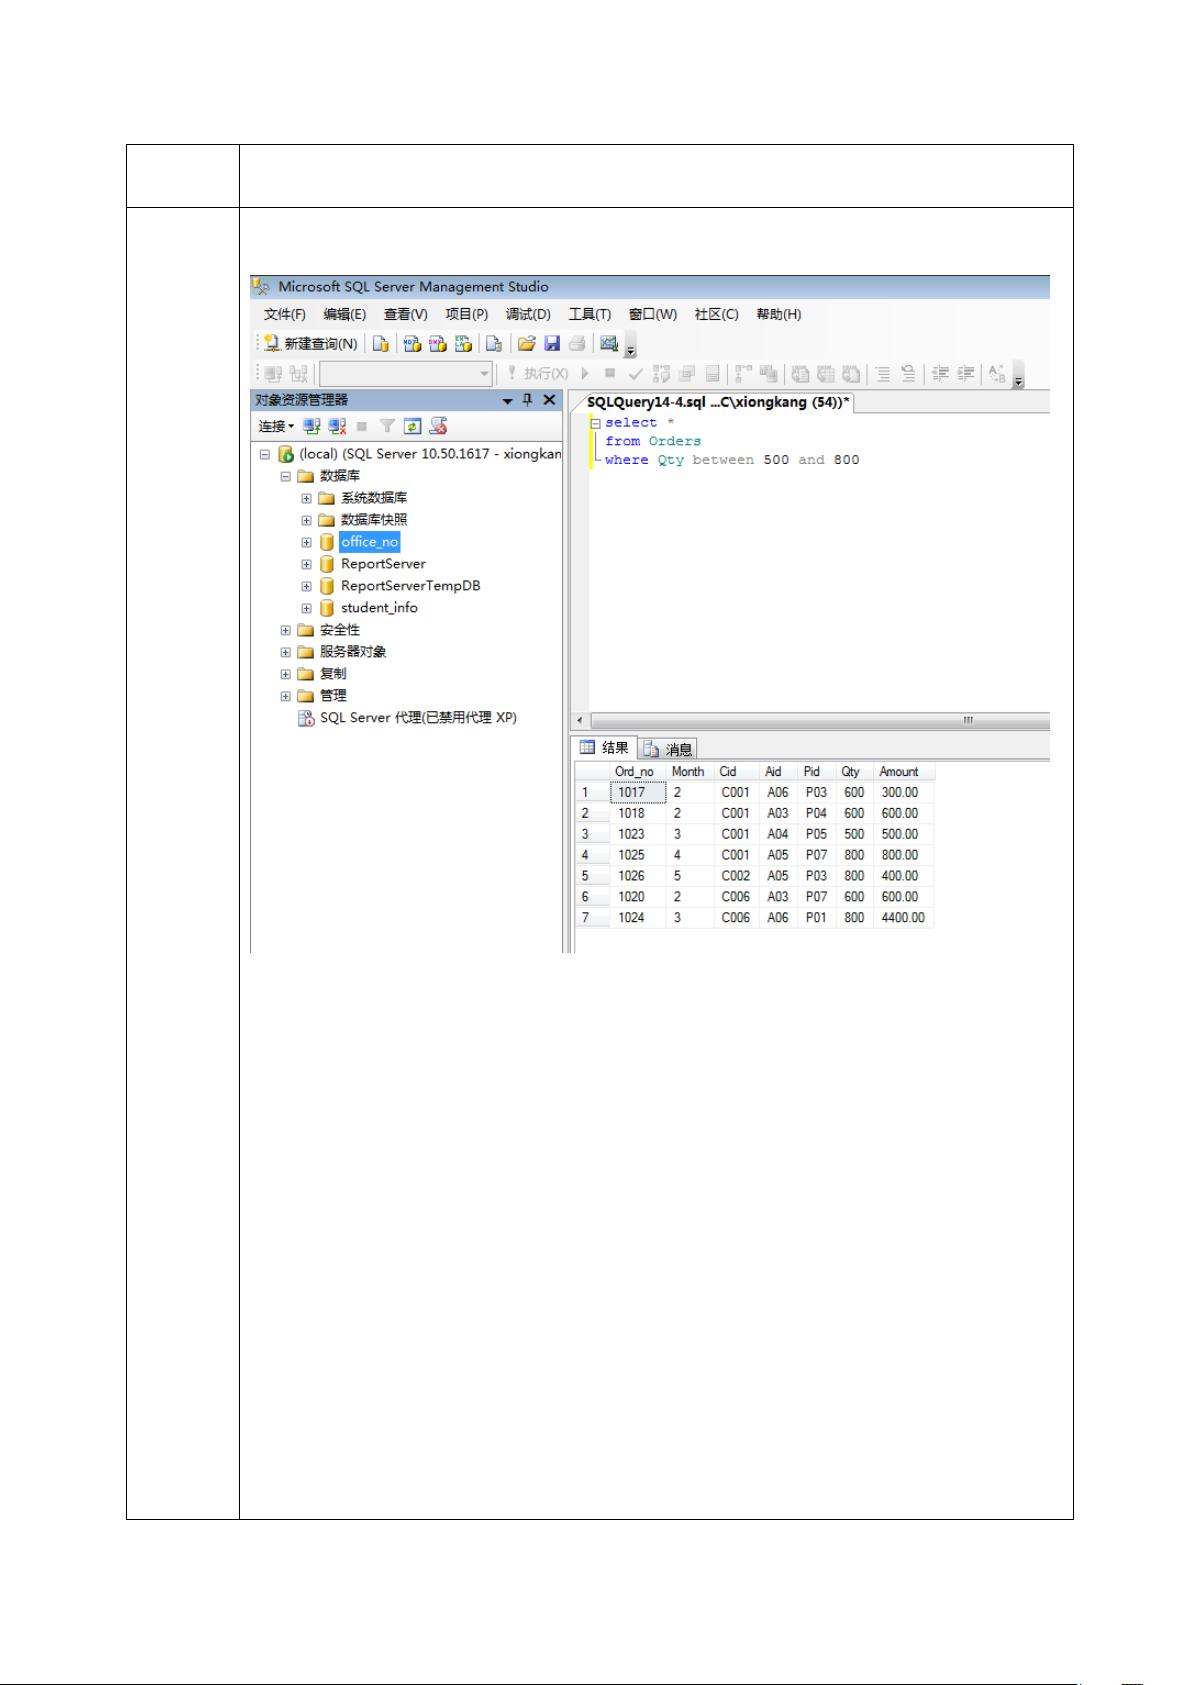Toggle the auto-hide pin on Object Explorer
This screenshot has width=1192, height=1685.
pos(528,400)
